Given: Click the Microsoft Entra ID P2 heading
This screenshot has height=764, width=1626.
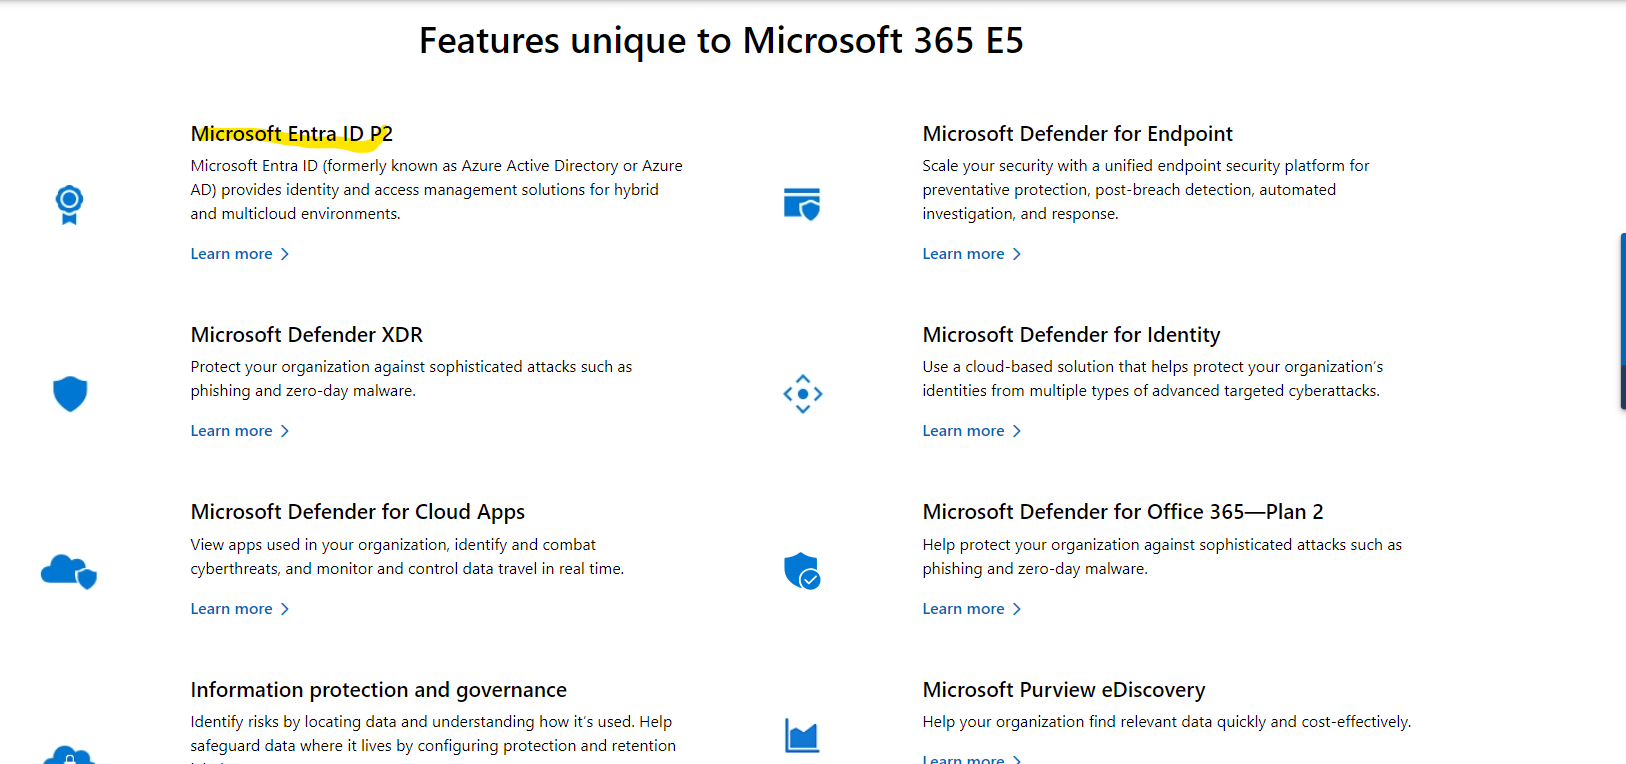Looking at the screenshot, I should (292, 134).
